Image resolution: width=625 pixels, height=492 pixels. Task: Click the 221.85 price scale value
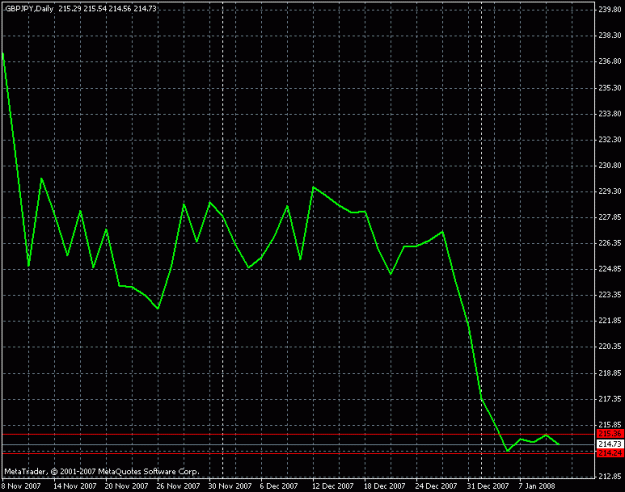(610, 321)
